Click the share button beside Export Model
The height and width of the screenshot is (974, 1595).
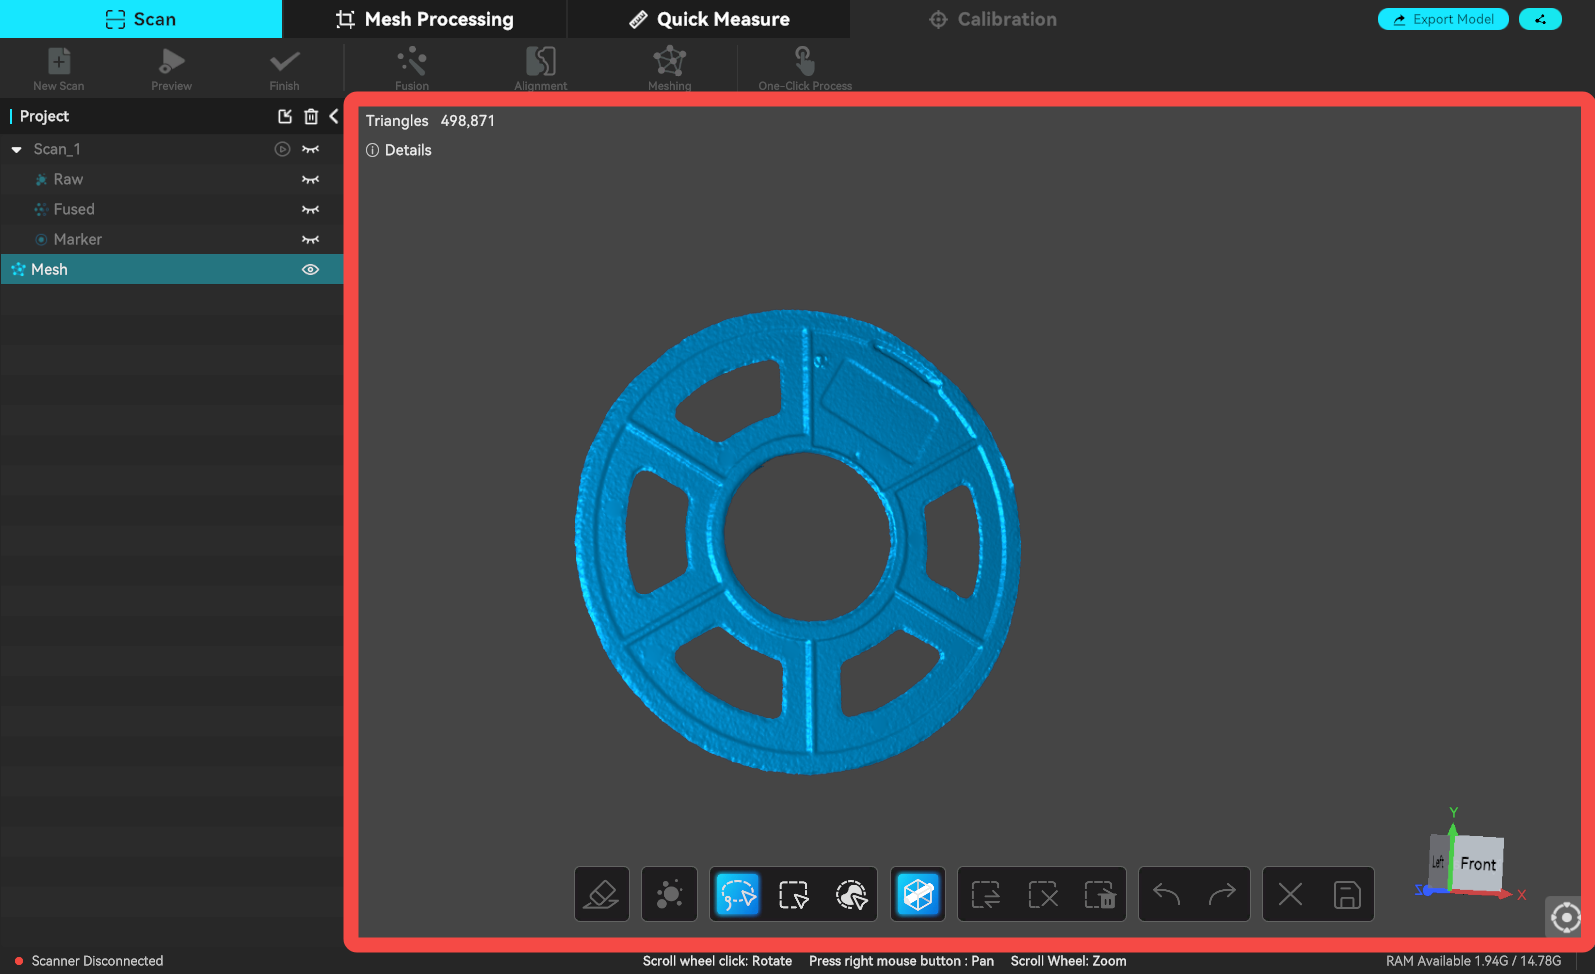click(1540, 19)
